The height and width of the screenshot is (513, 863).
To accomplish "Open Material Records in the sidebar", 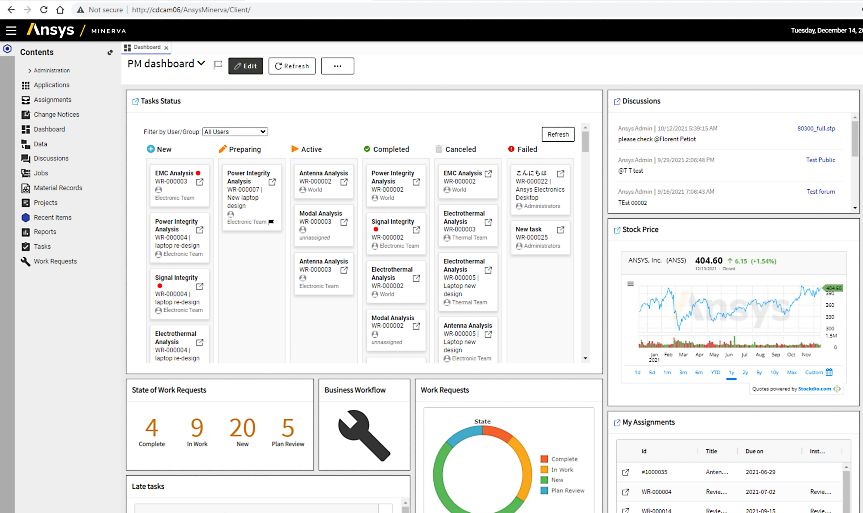I will 58,188.
